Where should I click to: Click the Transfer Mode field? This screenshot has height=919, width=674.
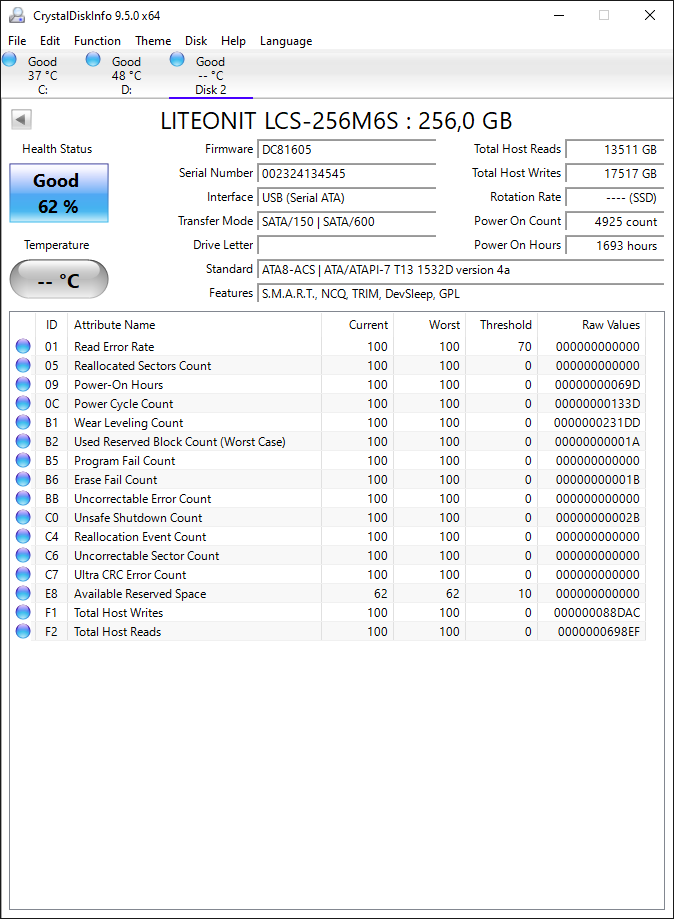click(x=346, y=222)
